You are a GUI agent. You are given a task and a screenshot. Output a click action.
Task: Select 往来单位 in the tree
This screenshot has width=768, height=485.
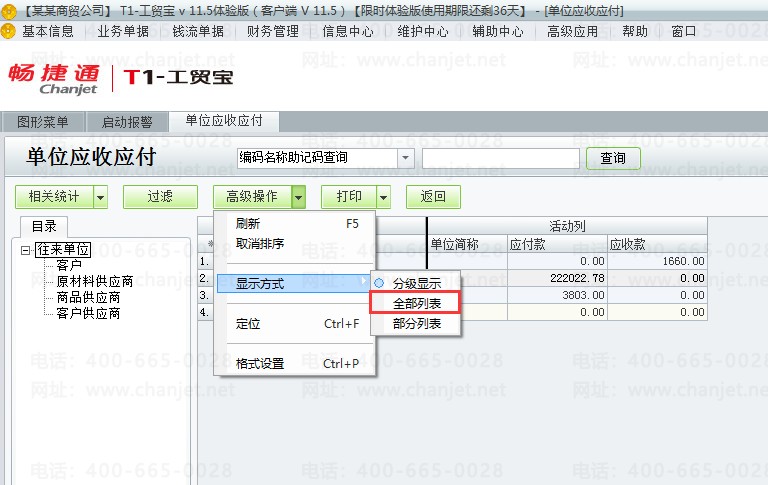coord(63,250)
